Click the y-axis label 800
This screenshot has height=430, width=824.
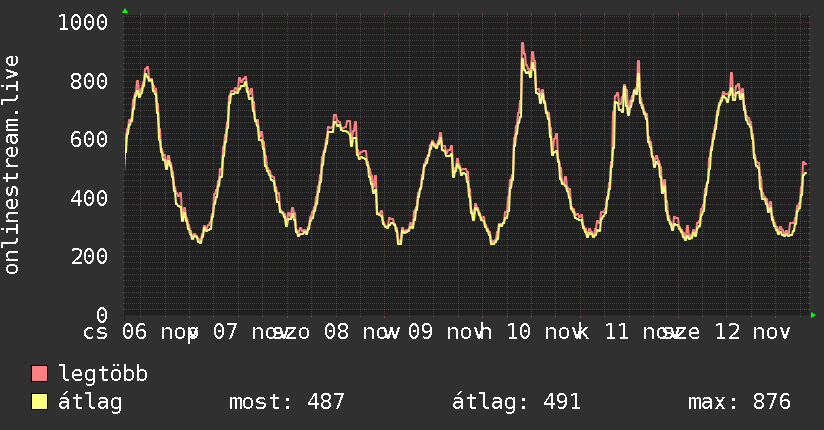[89, 81]
